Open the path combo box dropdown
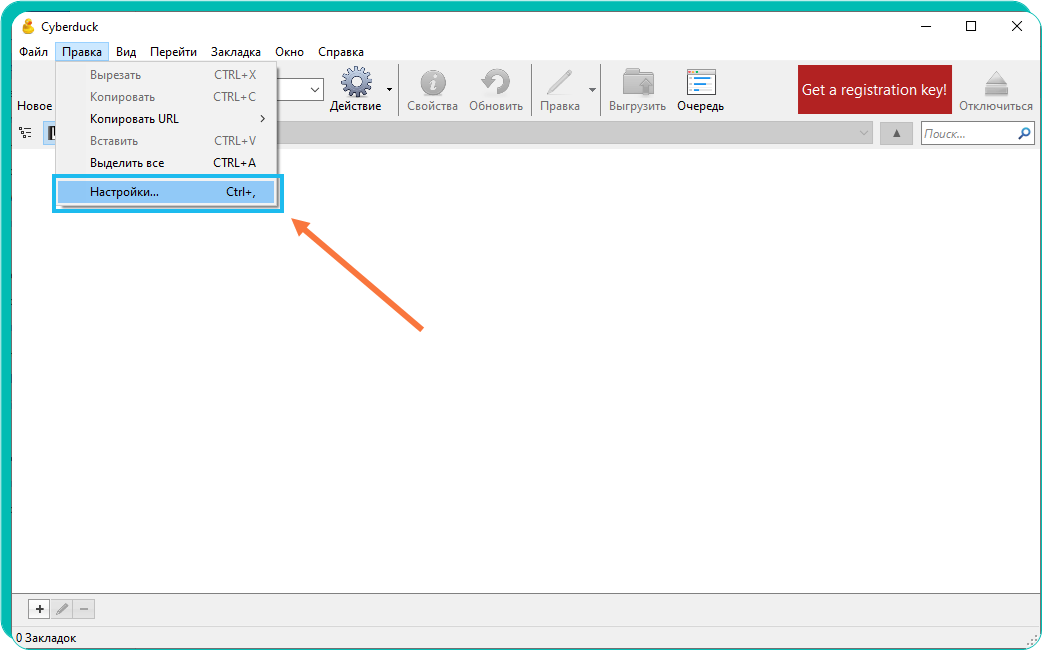This screenshot has height=650, width=1042. (863, 133)
